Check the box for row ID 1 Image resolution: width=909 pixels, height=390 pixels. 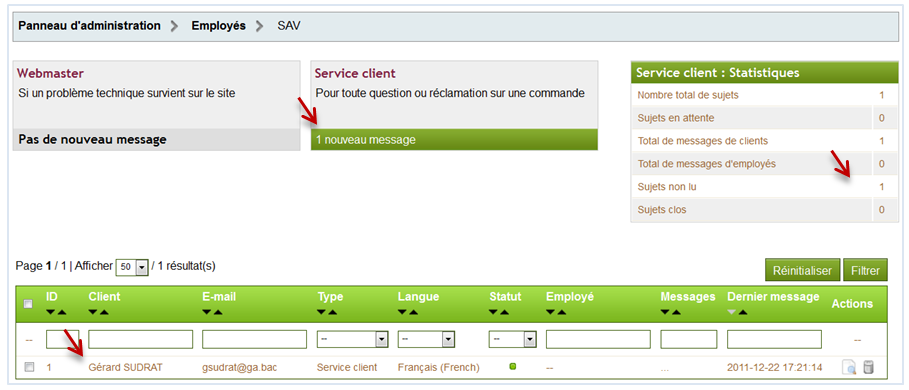click(29, 367)
